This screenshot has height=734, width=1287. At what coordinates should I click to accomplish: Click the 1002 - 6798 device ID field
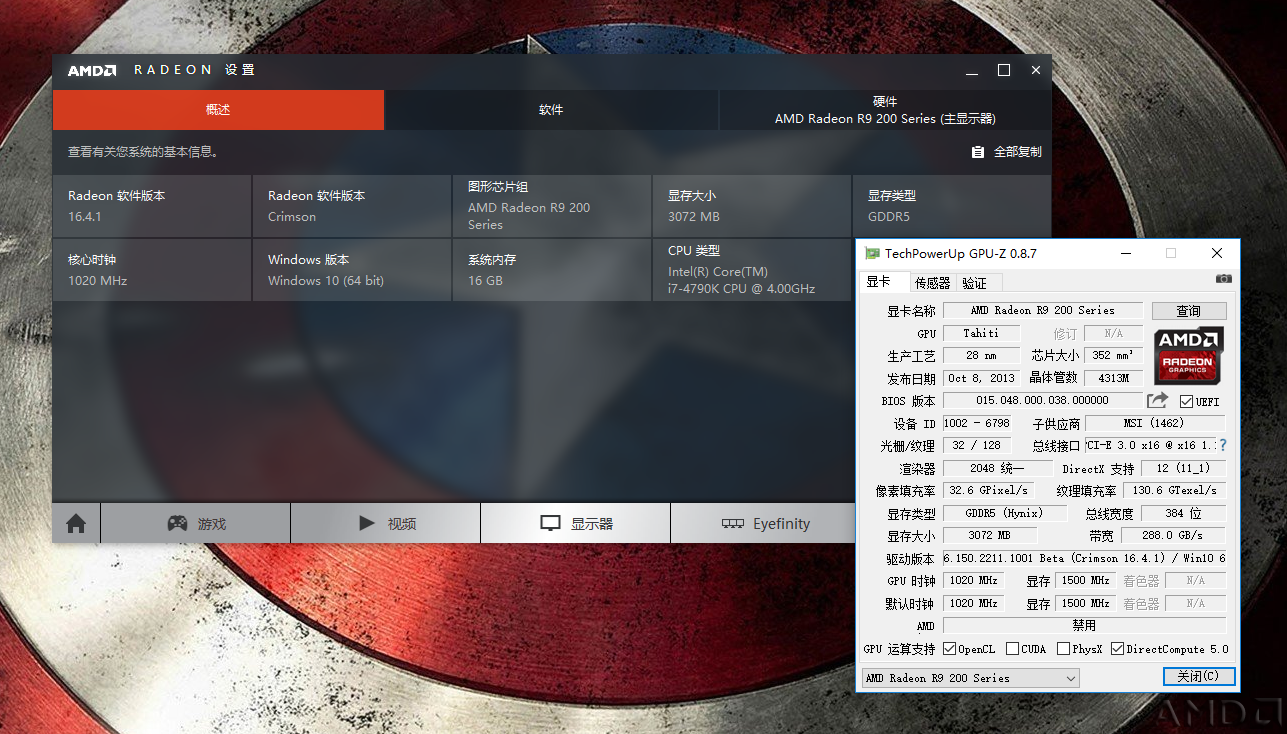977,423
